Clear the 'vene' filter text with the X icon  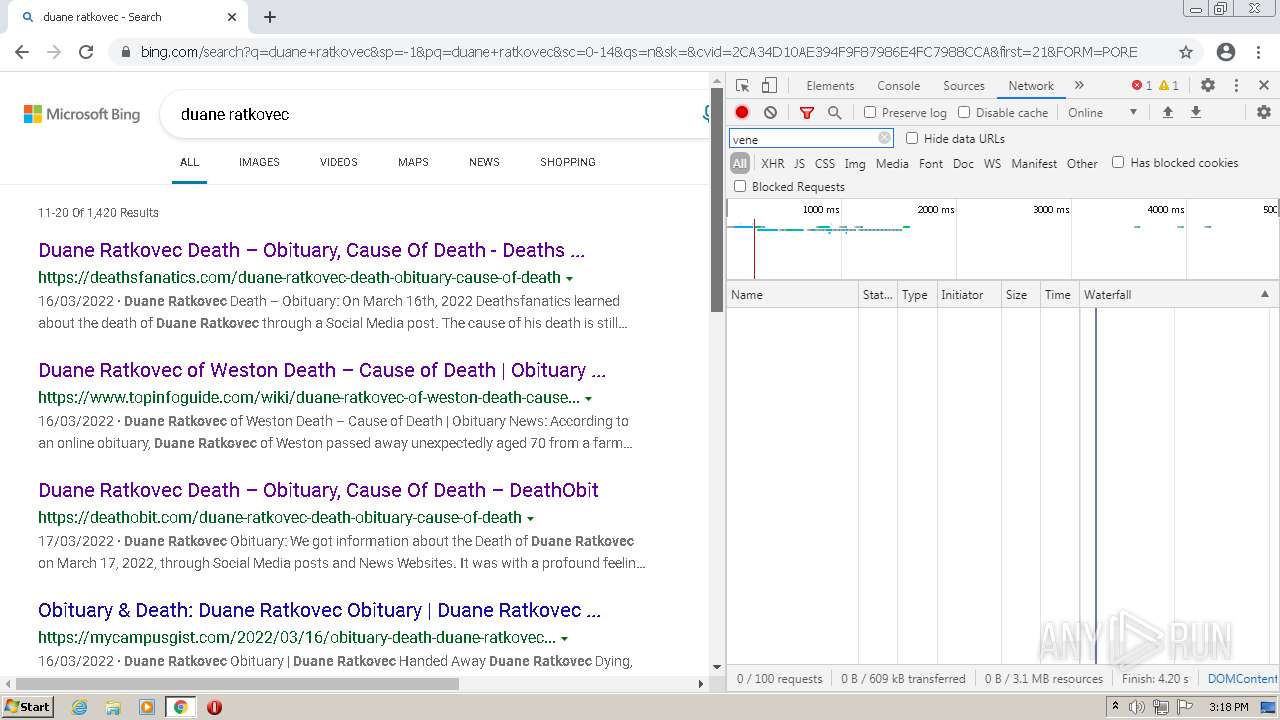[x=884, y=139]
